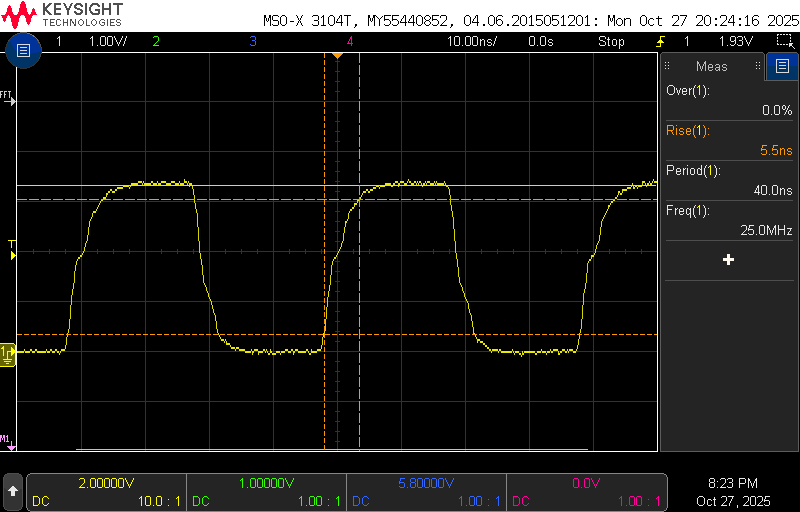The image size is (800, 512).
Task: Select the Meas sidebar tab
Action: (712, 66)
